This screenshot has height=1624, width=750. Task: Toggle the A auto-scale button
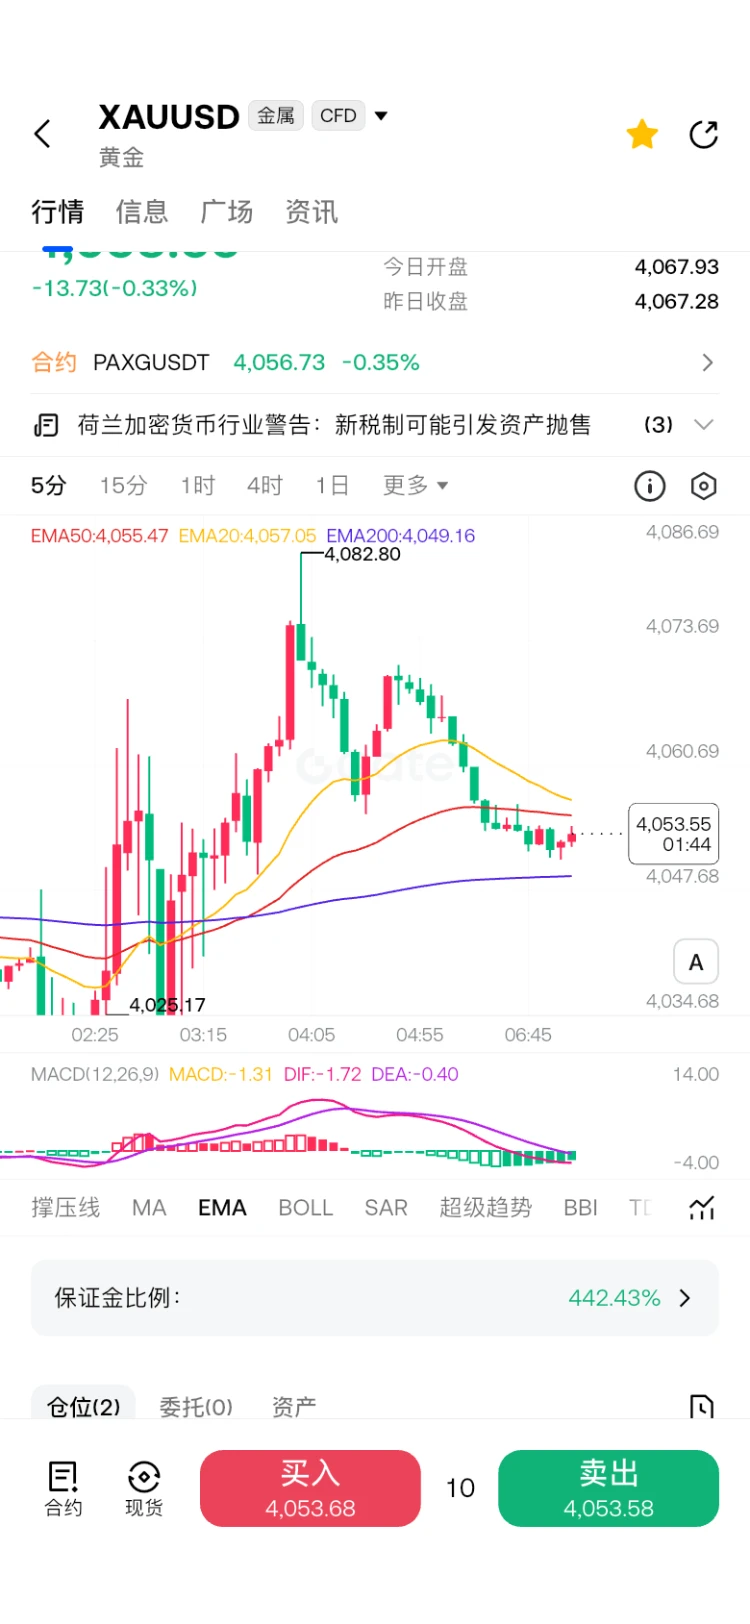click(696, 962)
